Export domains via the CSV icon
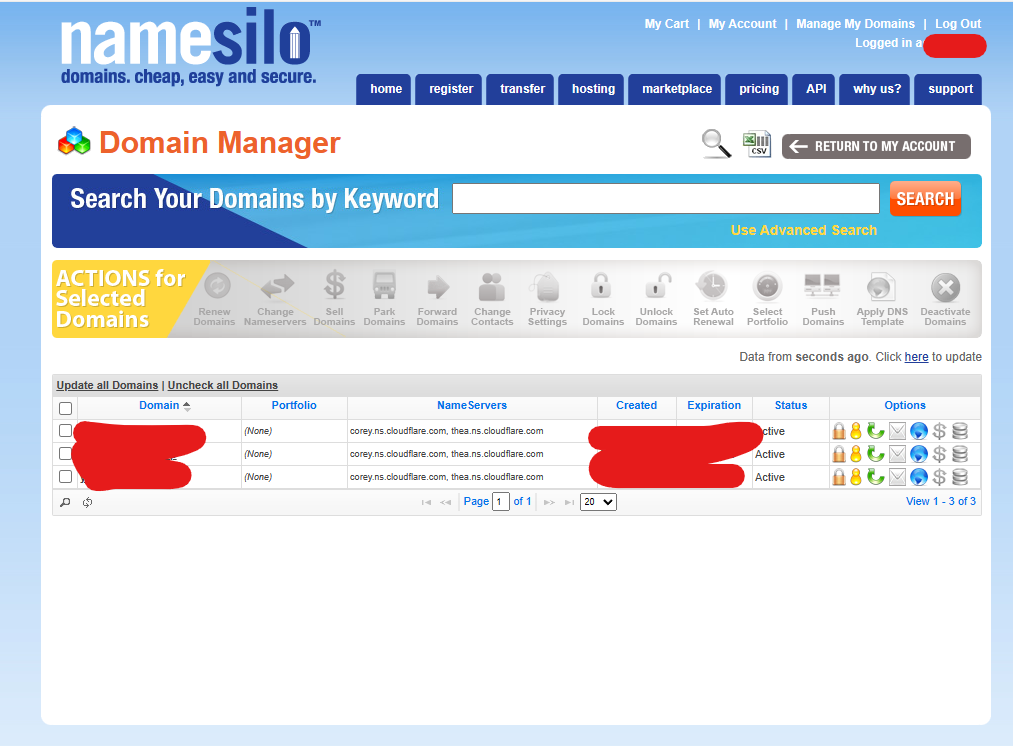Viewport: 1013px width, 746px height. [x=757, y=143]
